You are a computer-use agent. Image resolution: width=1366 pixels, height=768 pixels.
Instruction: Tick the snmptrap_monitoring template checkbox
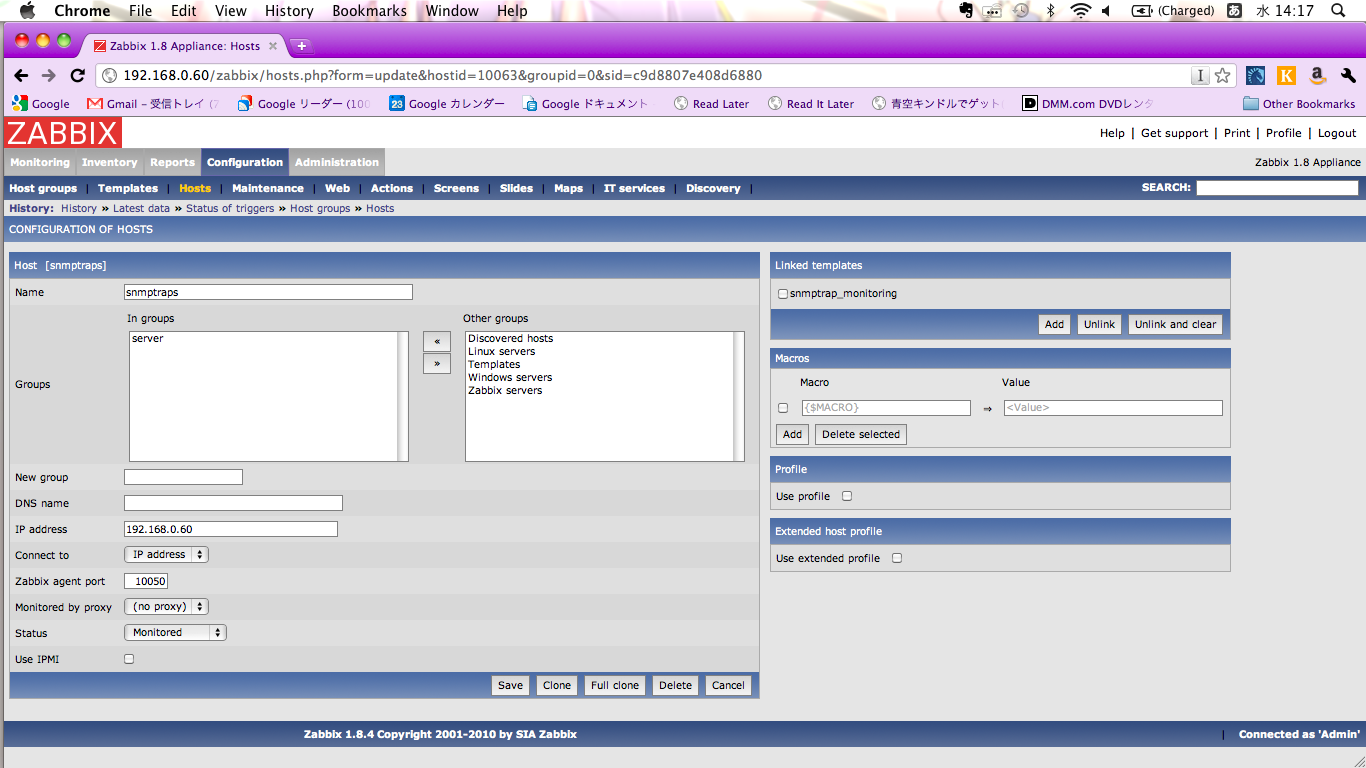(783, 294)
